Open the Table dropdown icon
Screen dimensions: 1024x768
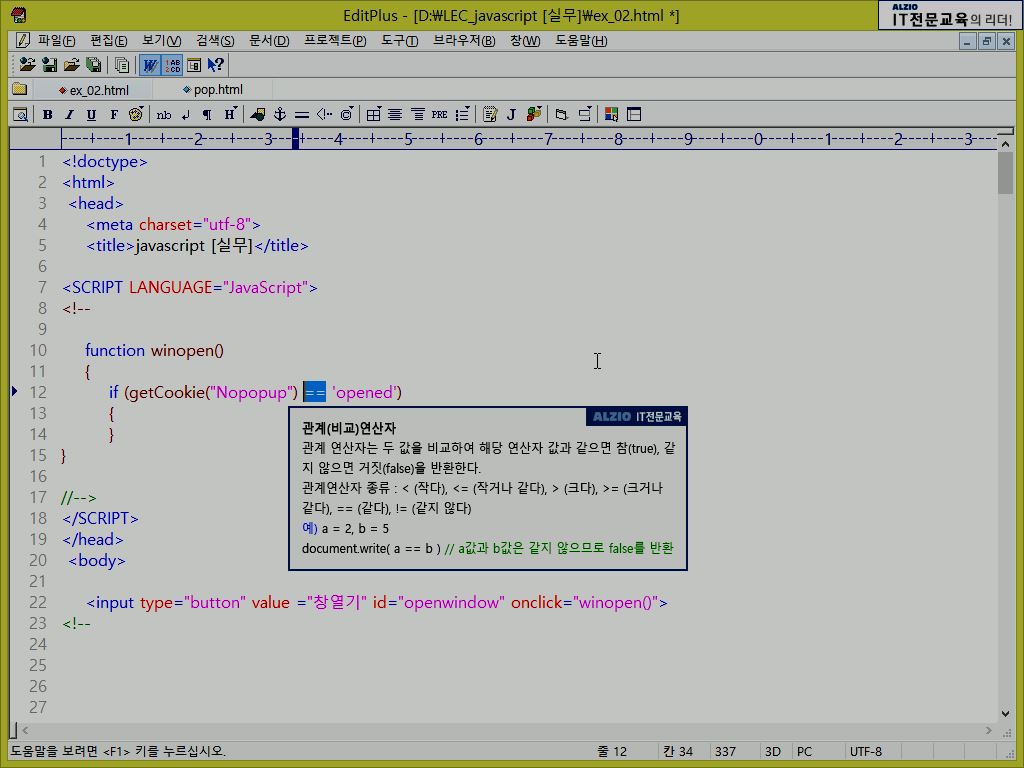point(374,115)
